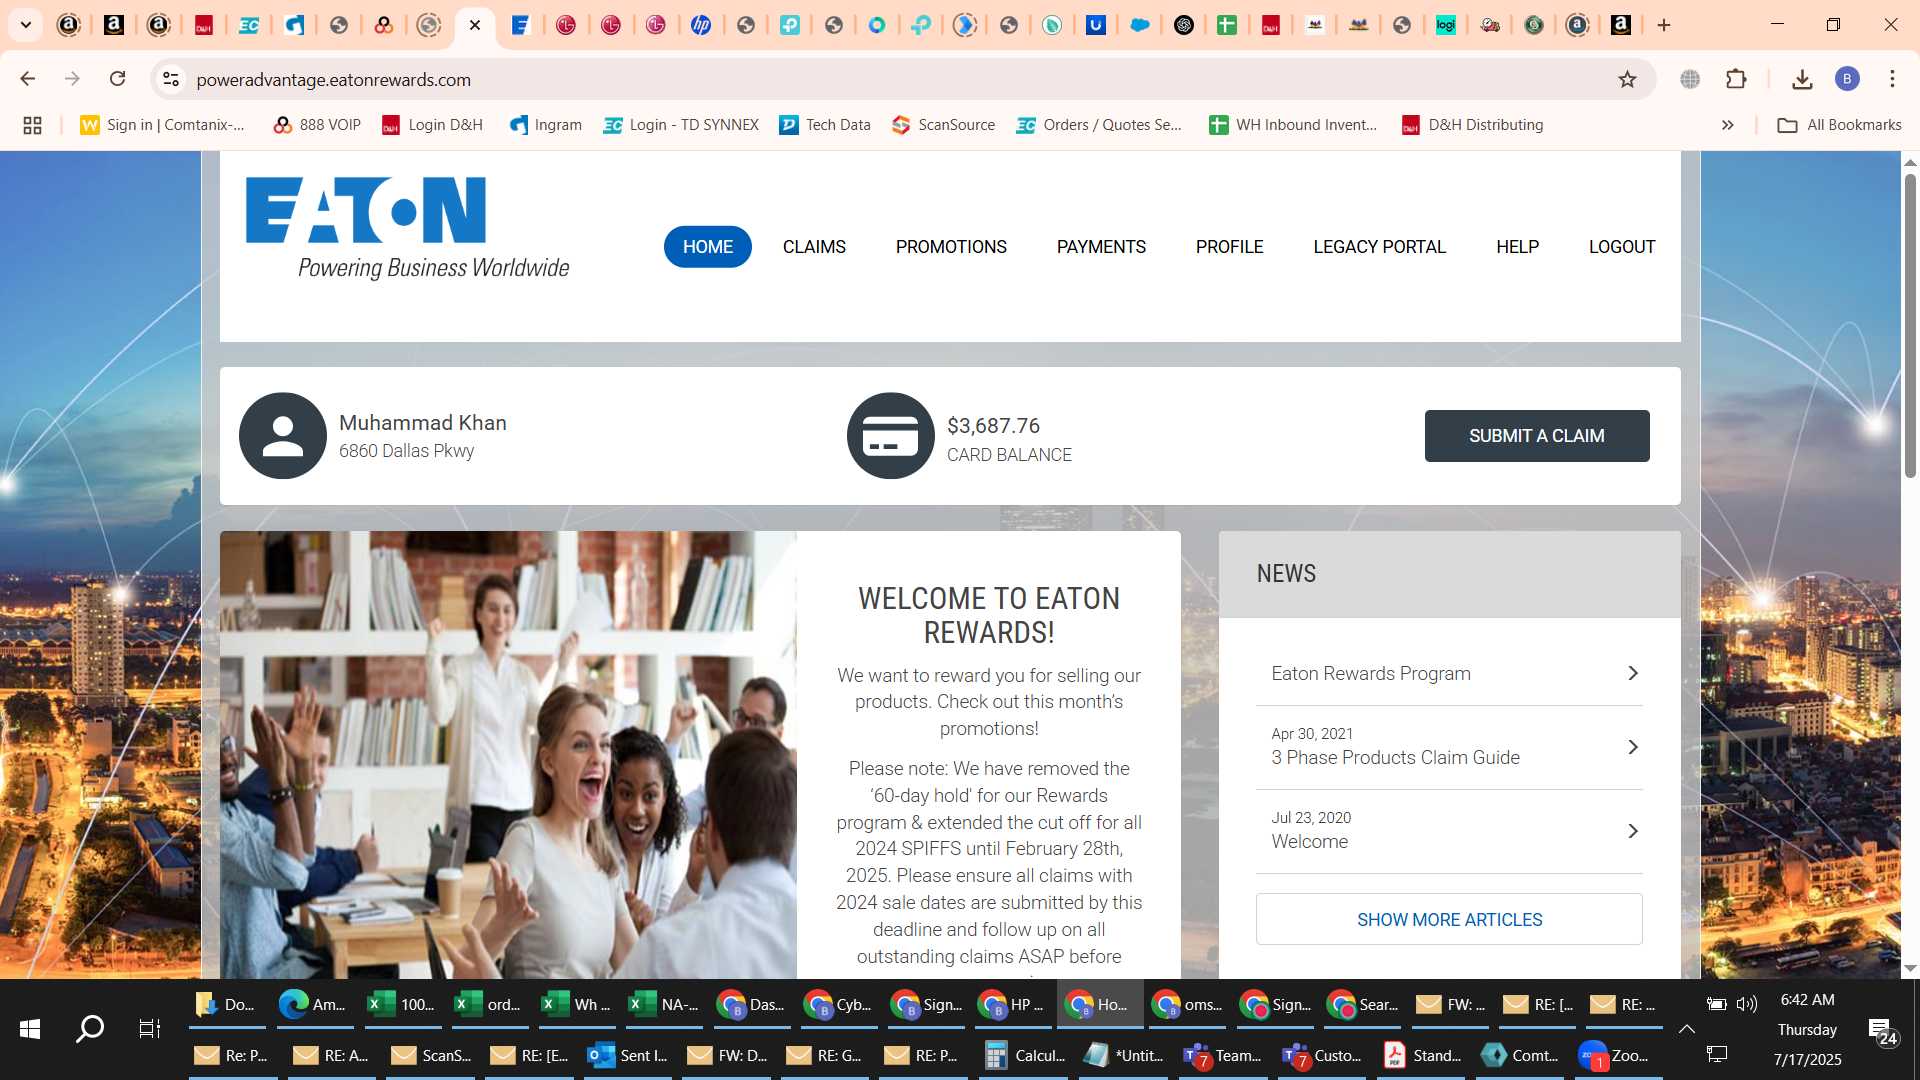Open notification center icon
1920x1080 pixels.
coord(1883,1031)
